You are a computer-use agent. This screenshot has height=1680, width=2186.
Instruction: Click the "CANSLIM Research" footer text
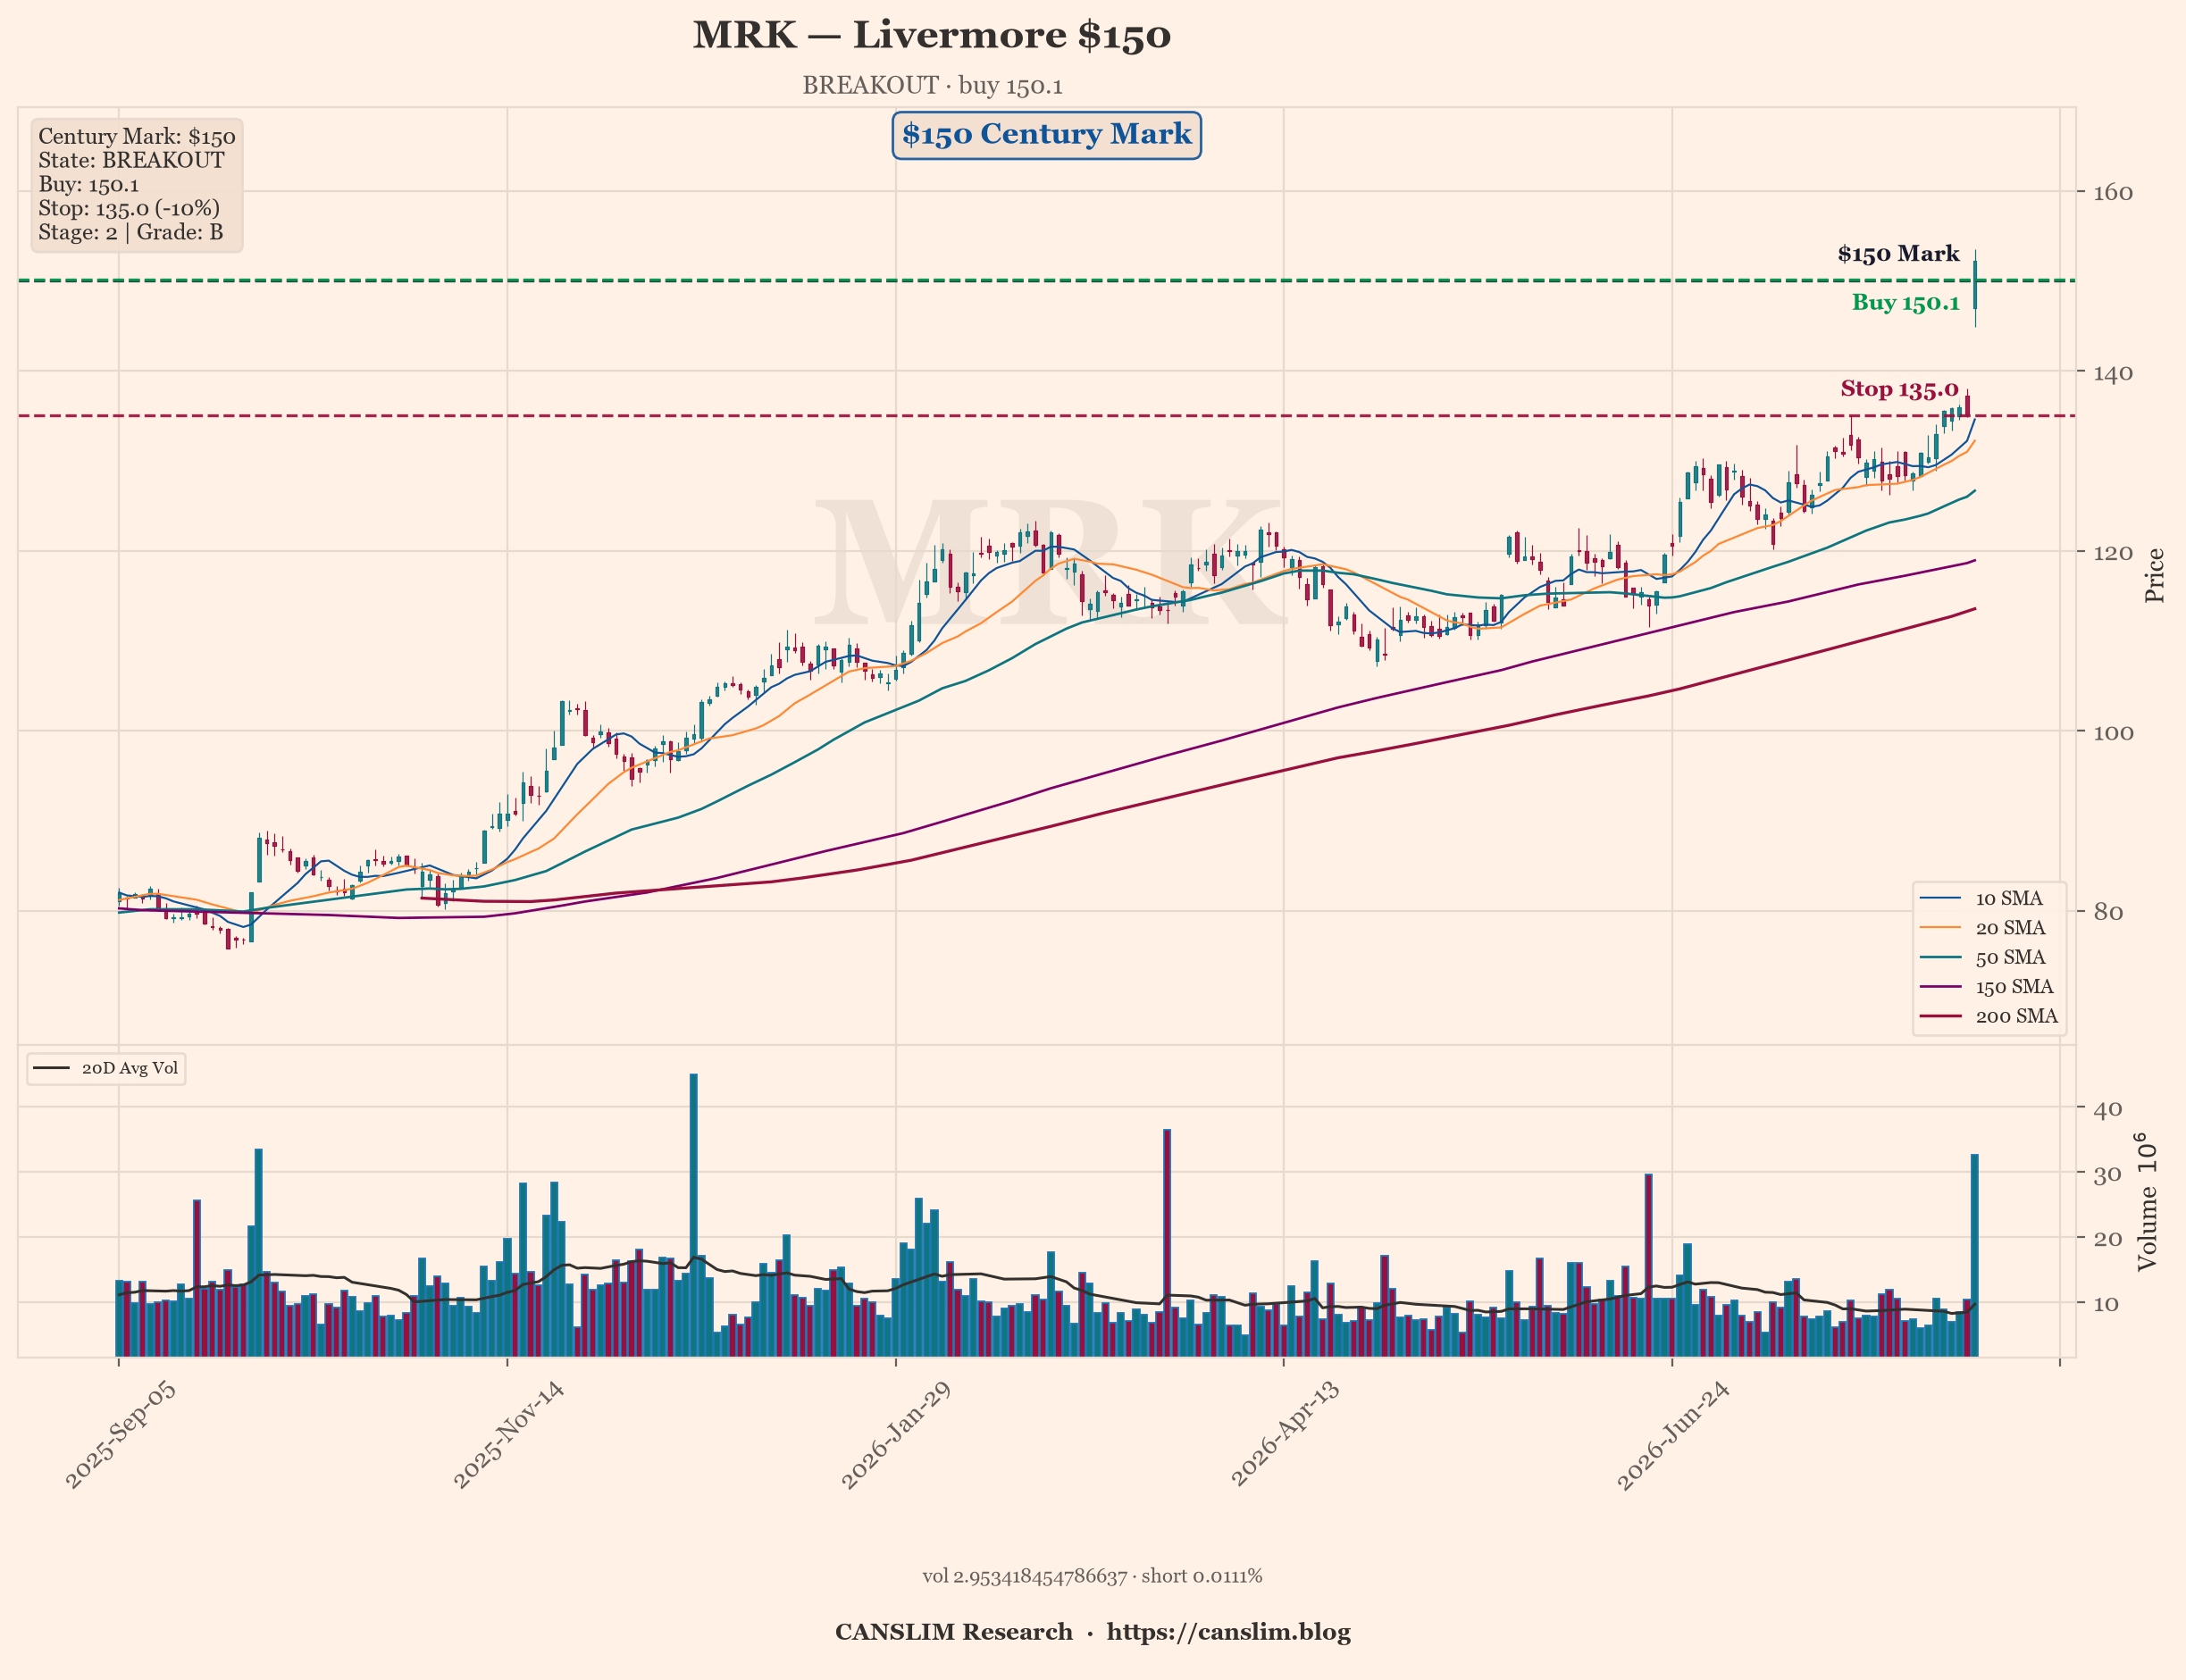954,1633
